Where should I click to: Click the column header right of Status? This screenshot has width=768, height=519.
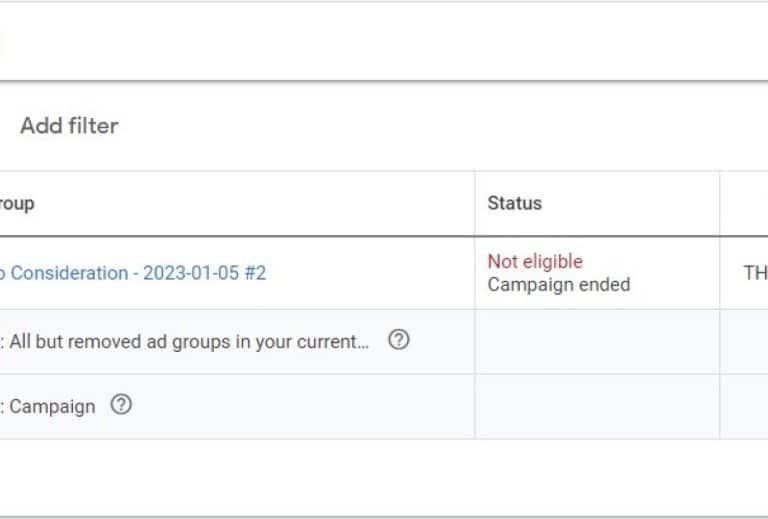pos(744,203)
